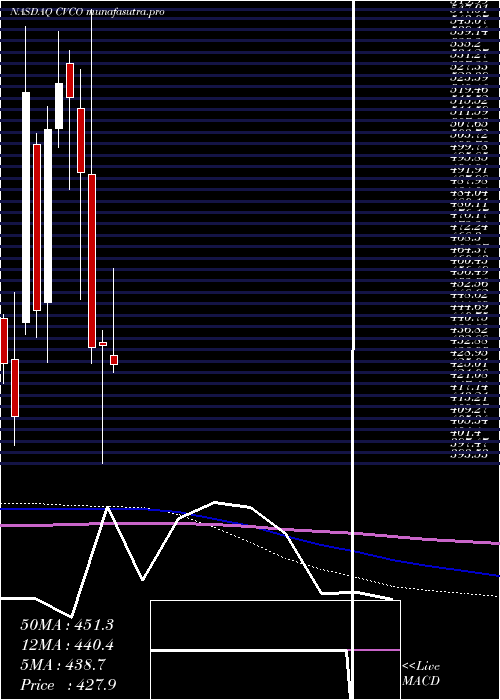The image size is (500, 700).
Task: Click the 401.4 price axis label
Action: click(464, 433)
